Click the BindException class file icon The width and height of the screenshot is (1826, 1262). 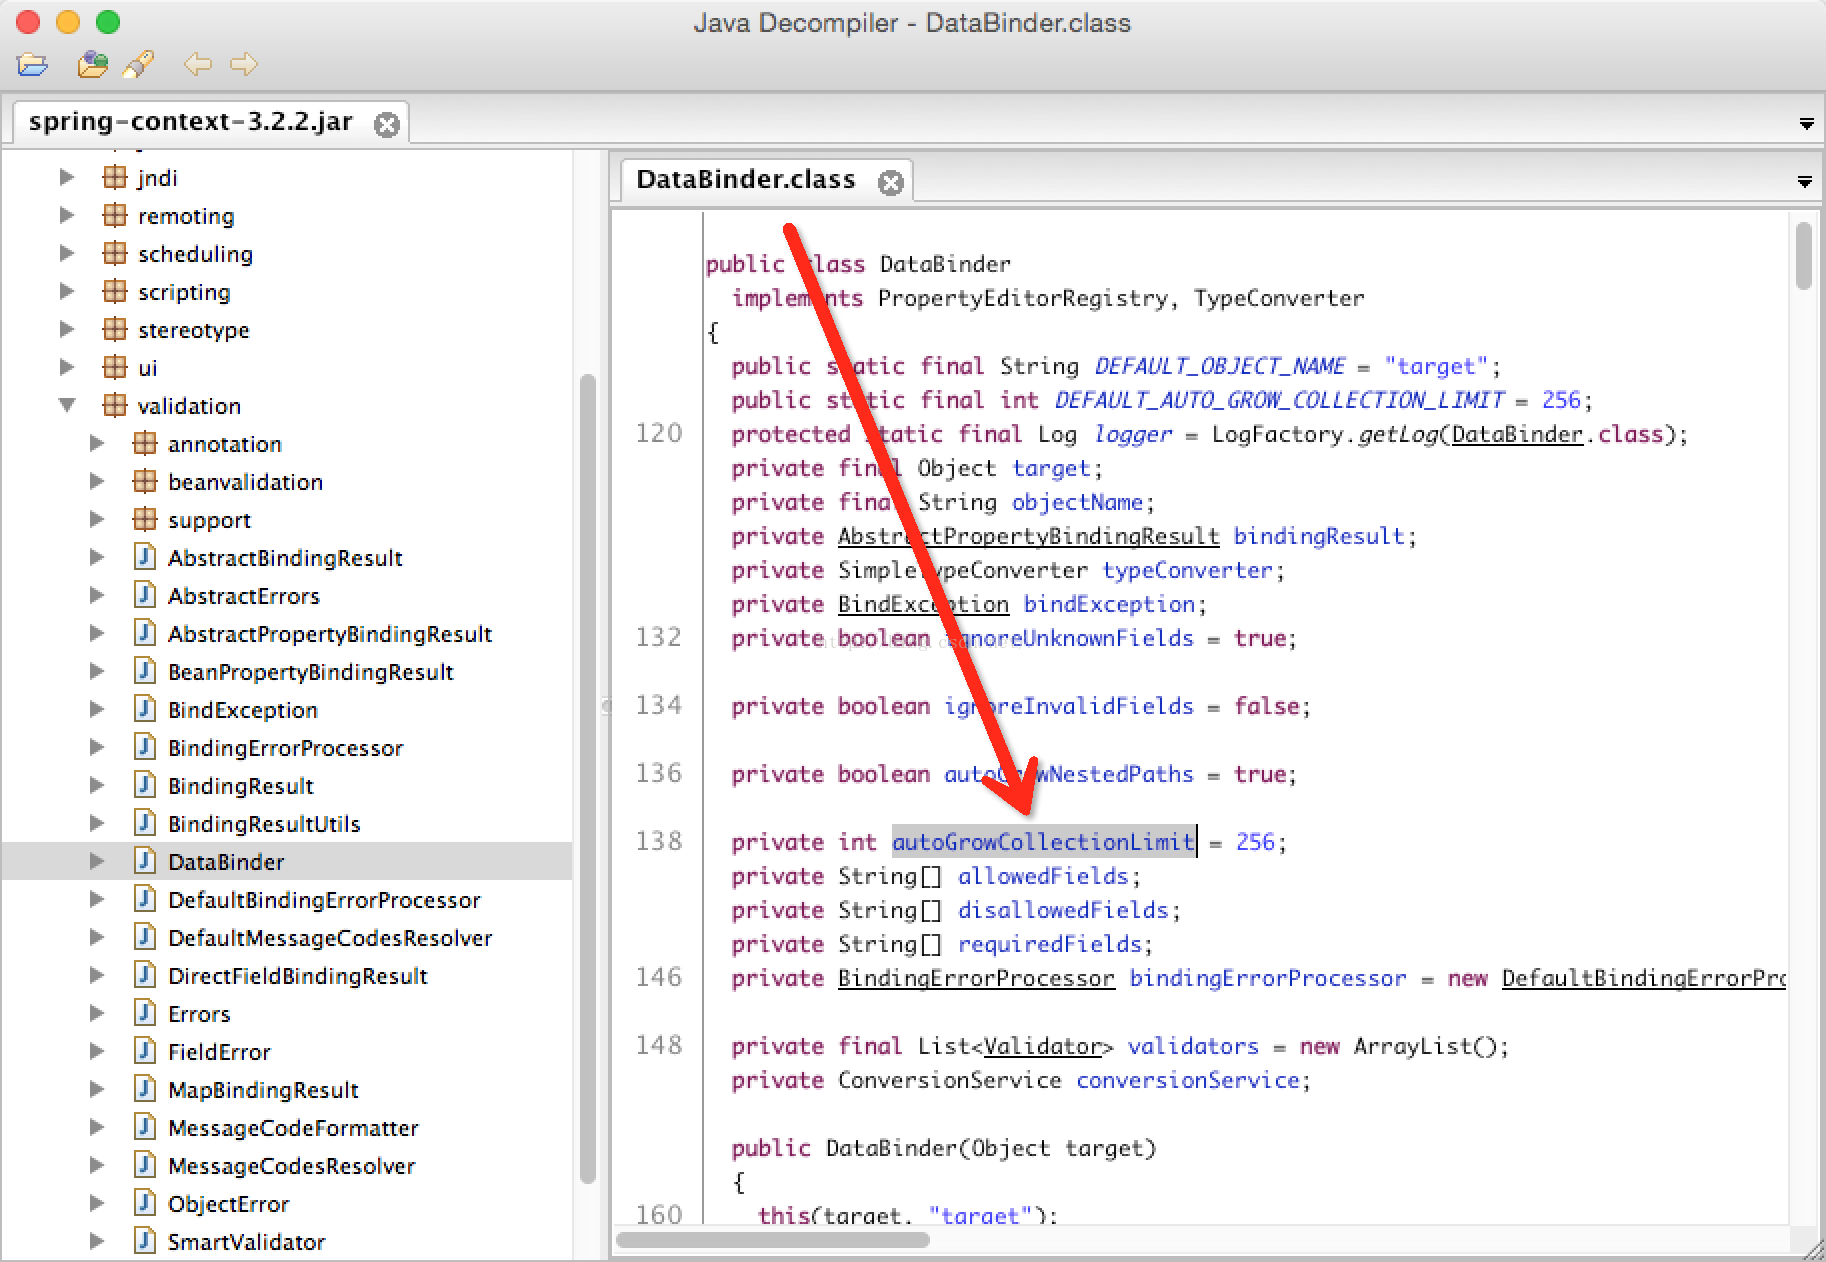click(x=145, y=709)
